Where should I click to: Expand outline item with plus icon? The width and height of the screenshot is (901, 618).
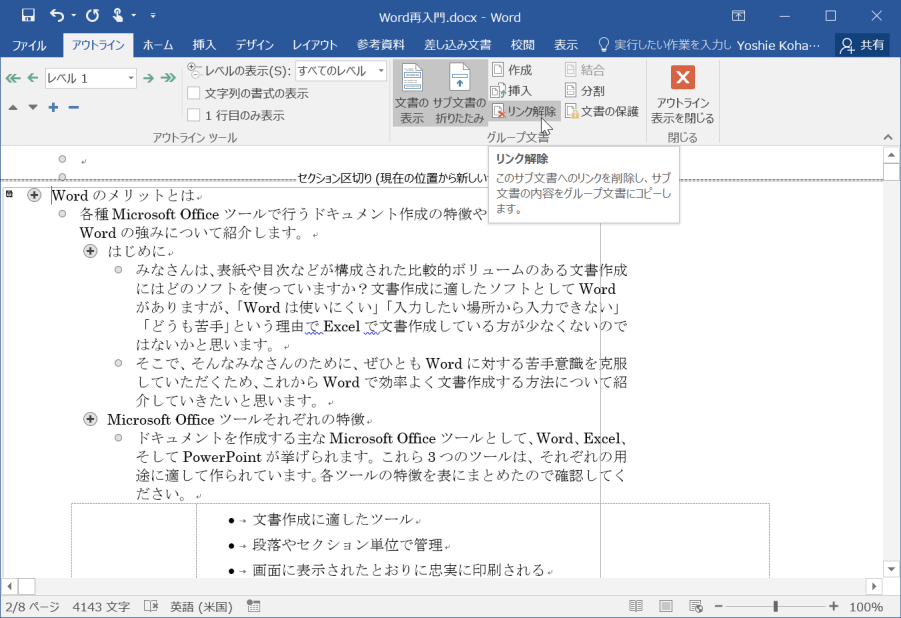(53, 108)
